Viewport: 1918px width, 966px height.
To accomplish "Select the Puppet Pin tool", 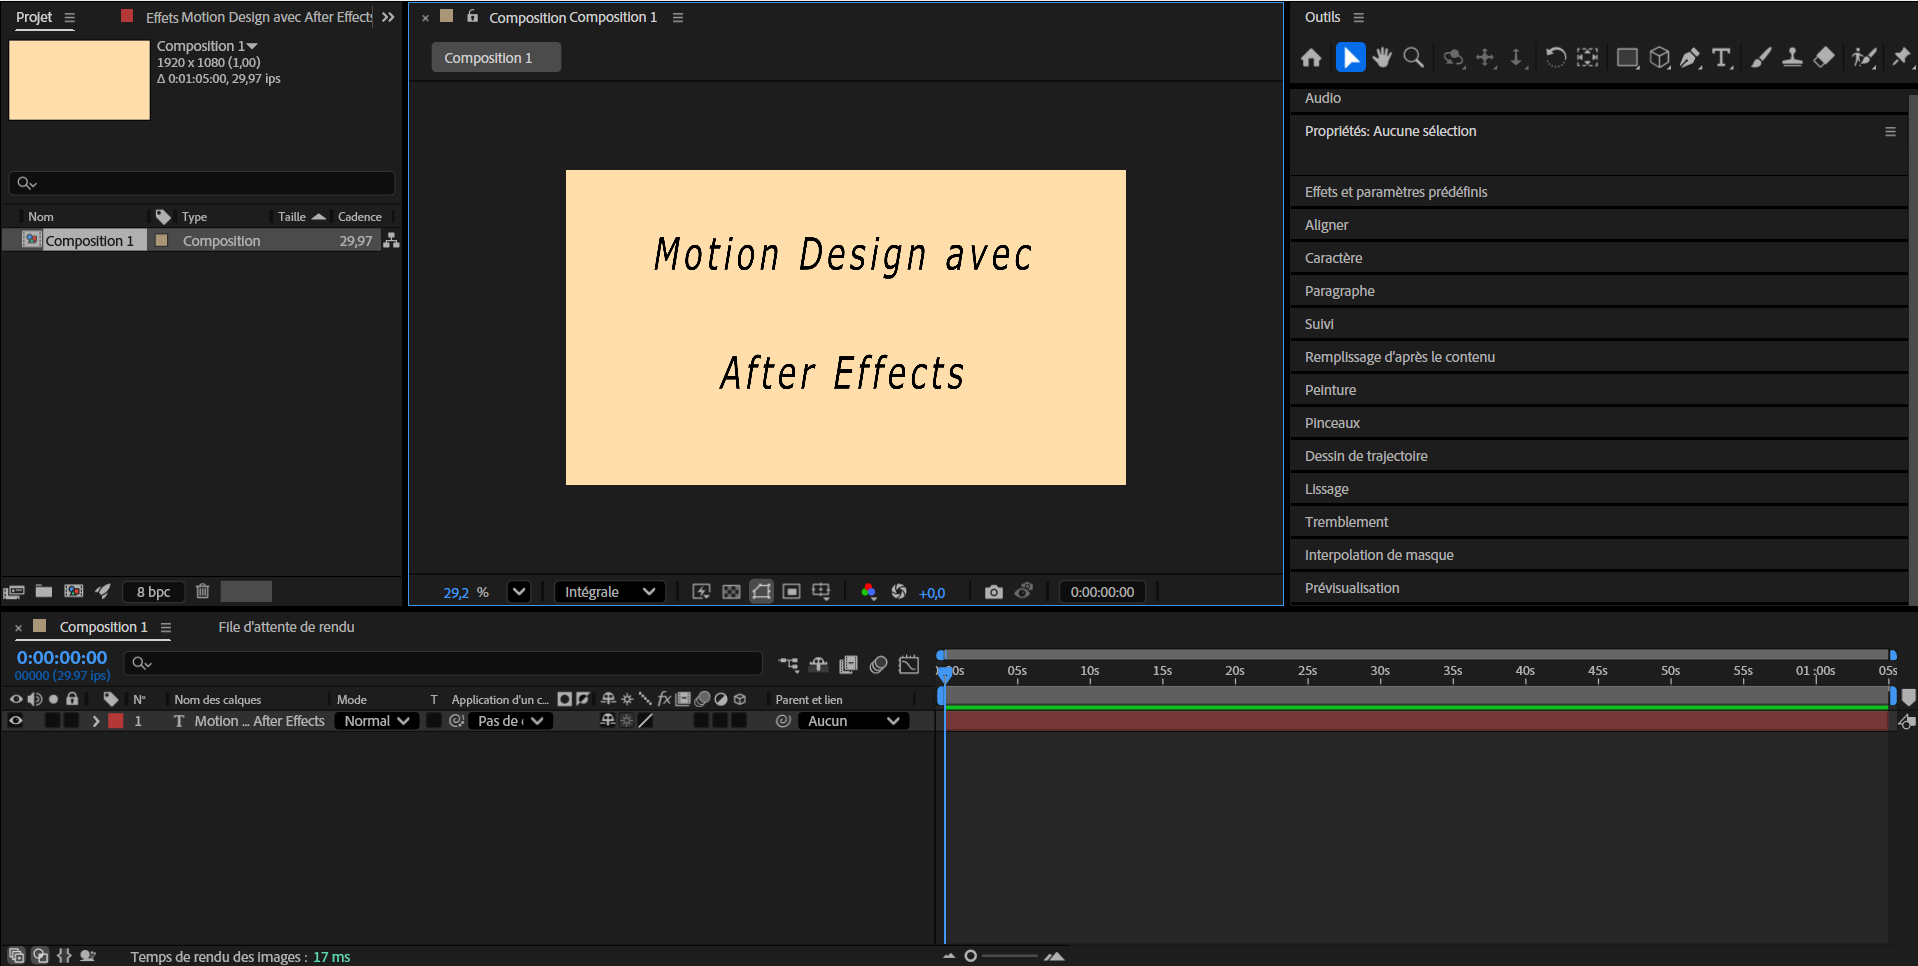I will [1901, 58].
